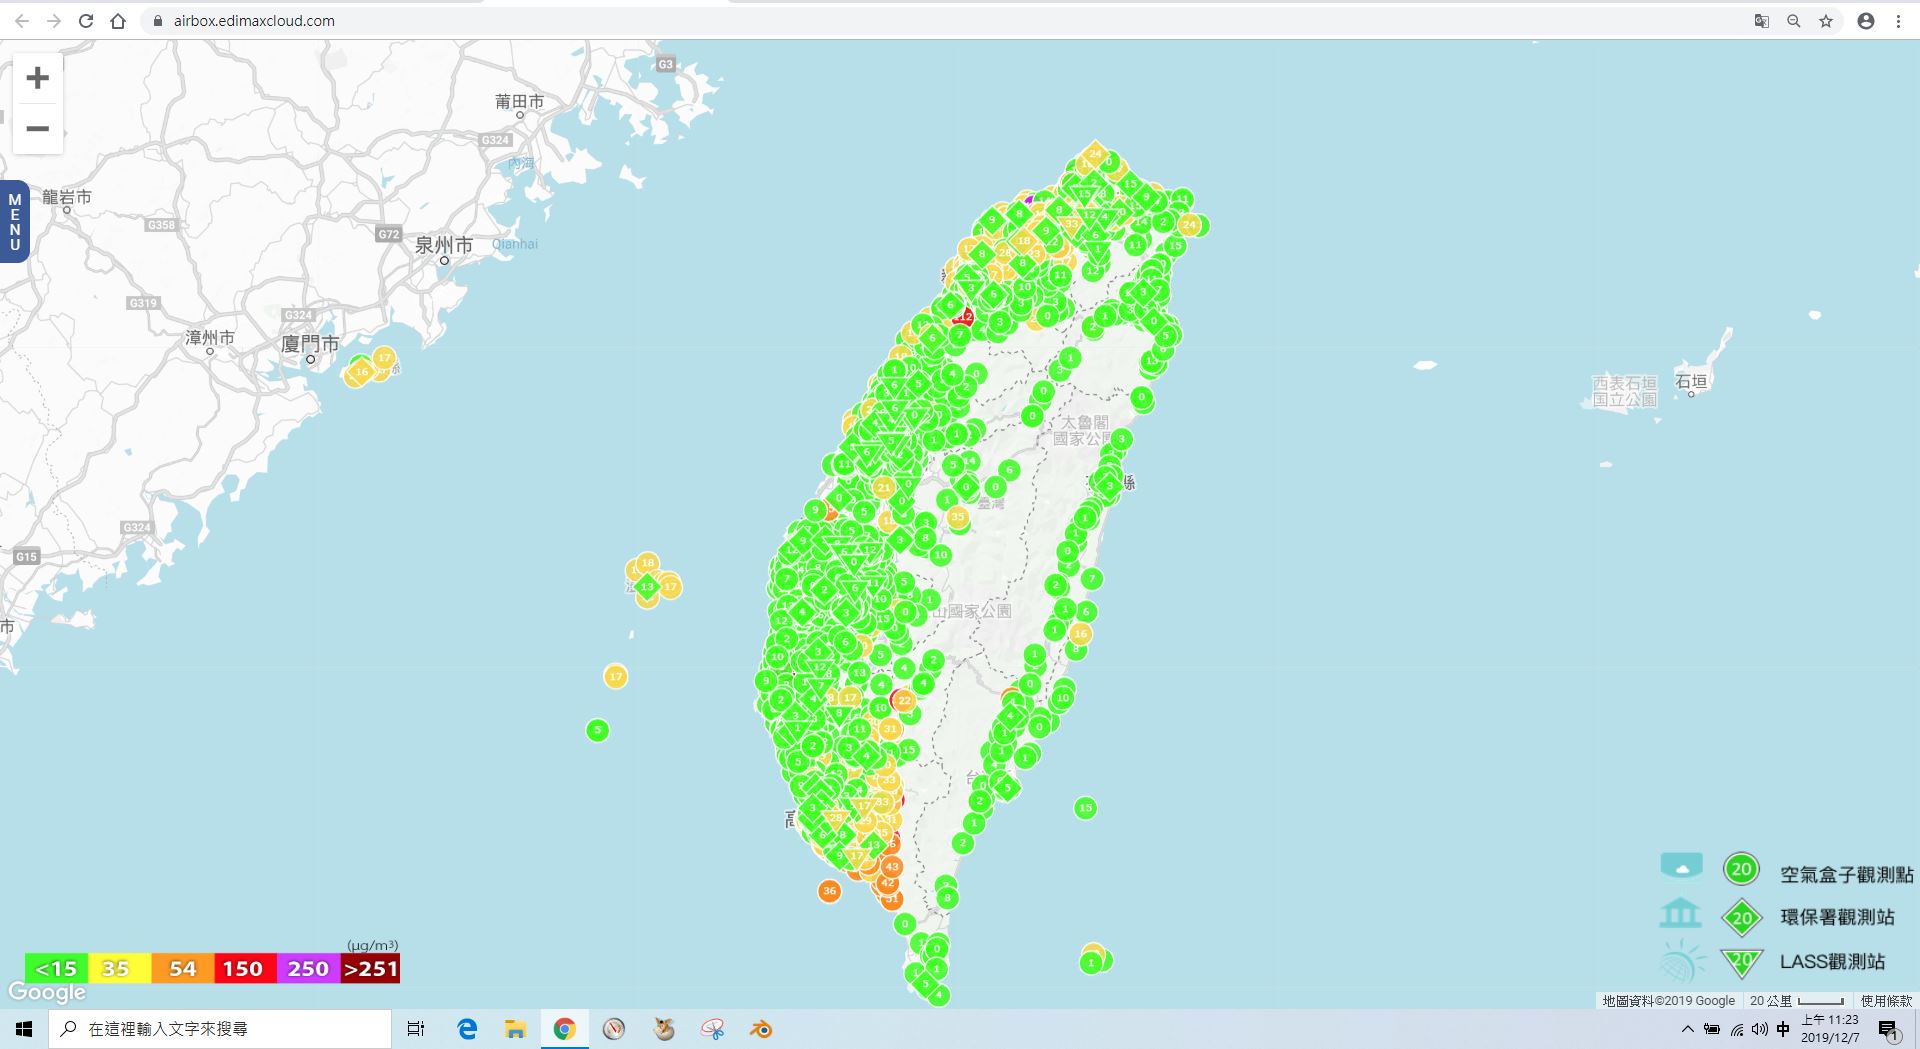Click the yellow 16 diamond marker near 廈門市
The width and height of the screenshot is (1920, 1049).
pos(361,372)
